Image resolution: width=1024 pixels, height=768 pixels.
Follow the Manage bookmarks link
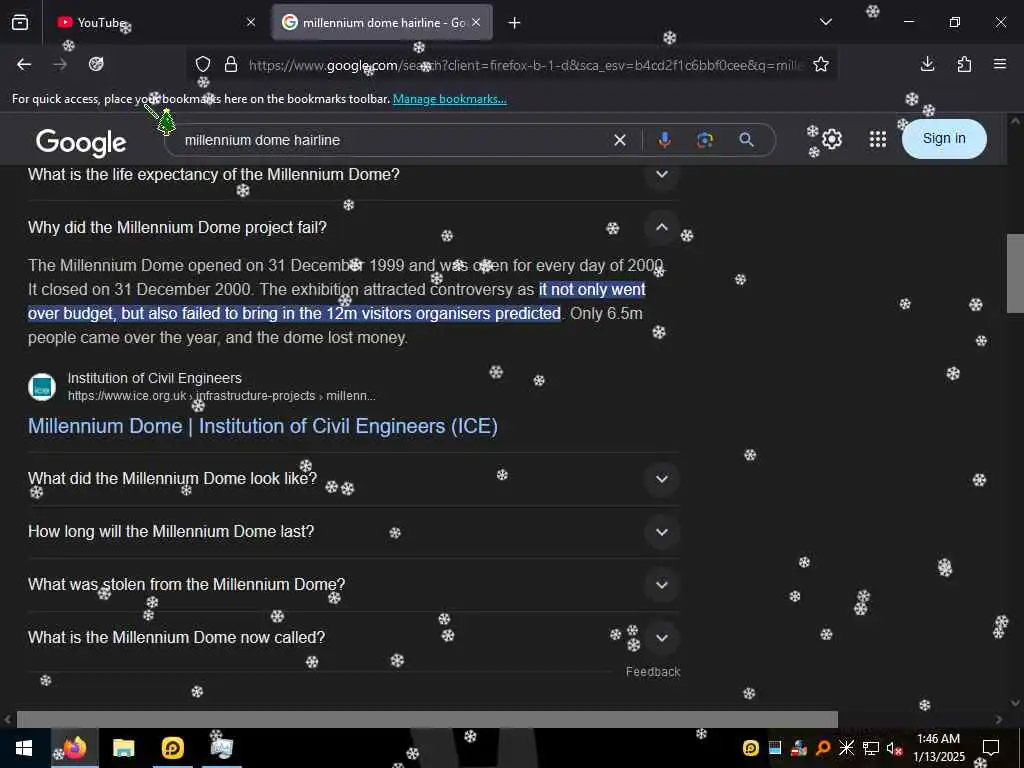pyautogui.click(x=449, y=99)
